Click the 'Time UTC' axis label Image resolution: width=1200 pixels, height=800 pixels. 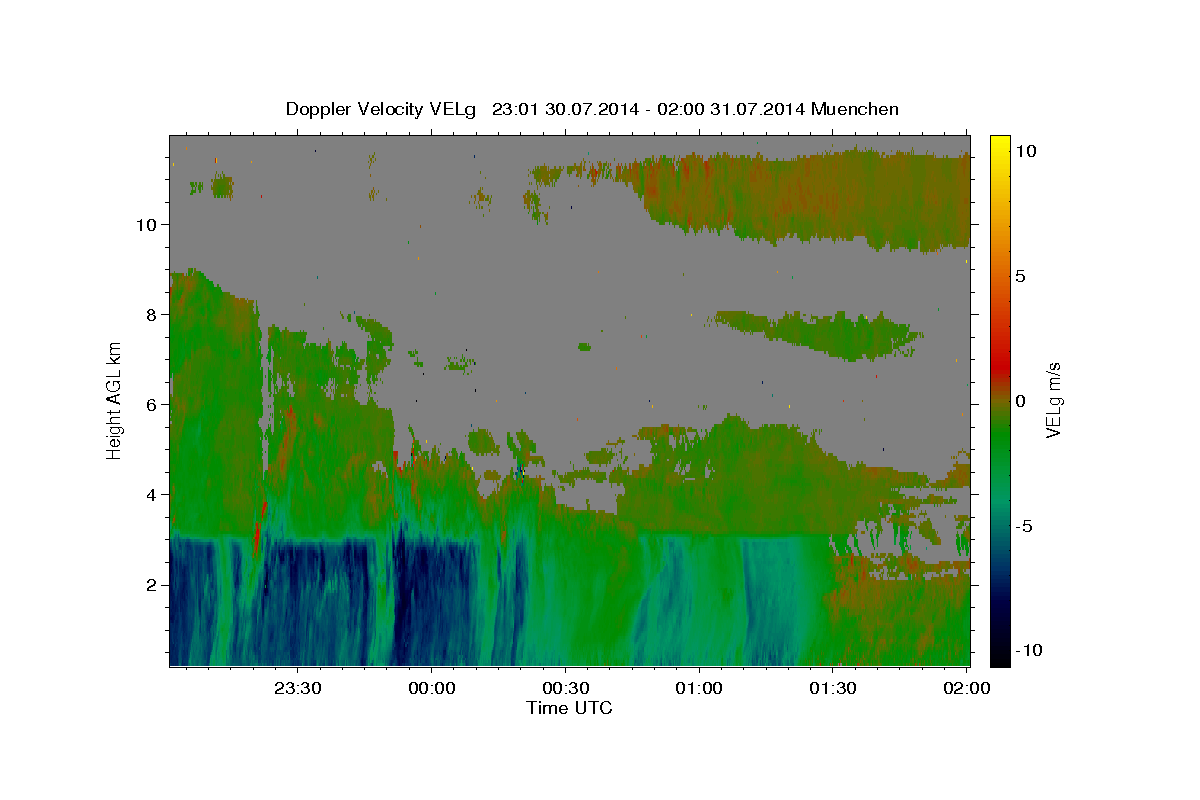(x=569, y=708)
